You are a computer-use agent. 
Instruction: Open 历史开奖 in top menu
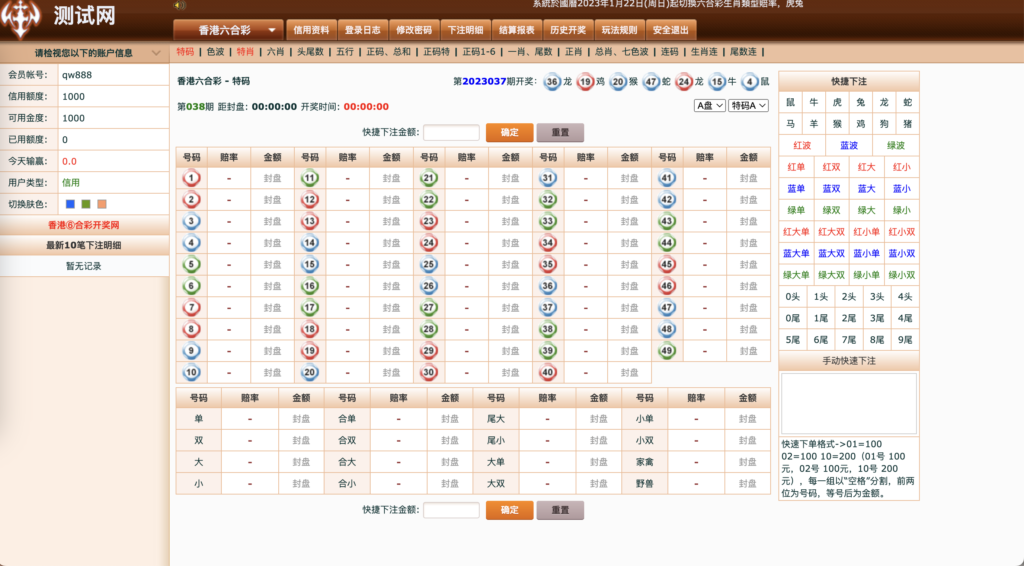click(x=568, y=30)
